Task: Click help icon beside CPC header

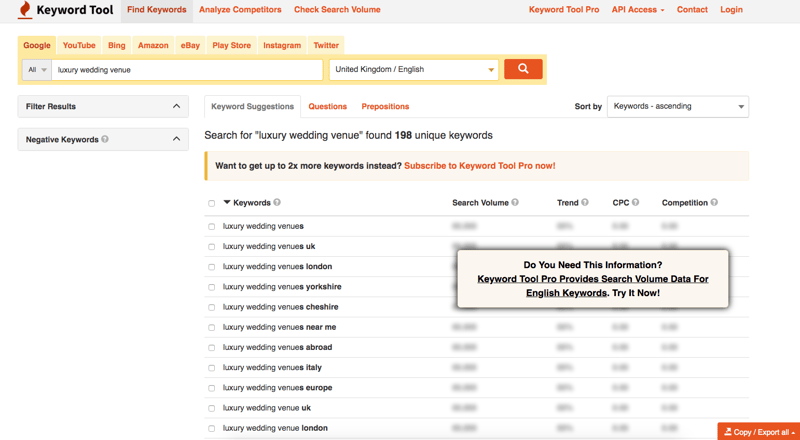Action: [x=635, y=202]
